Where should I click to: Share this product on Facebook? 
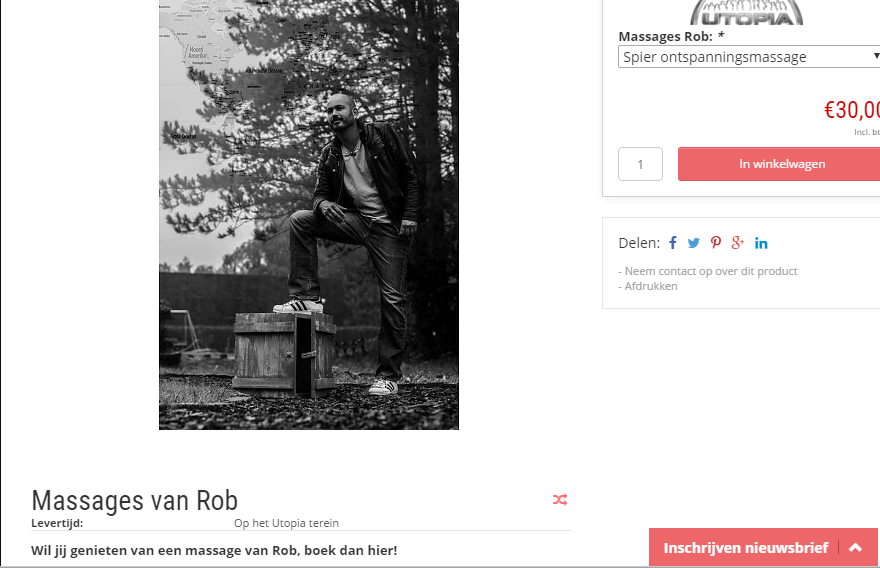pyautogui.click(x=672, y=242)
